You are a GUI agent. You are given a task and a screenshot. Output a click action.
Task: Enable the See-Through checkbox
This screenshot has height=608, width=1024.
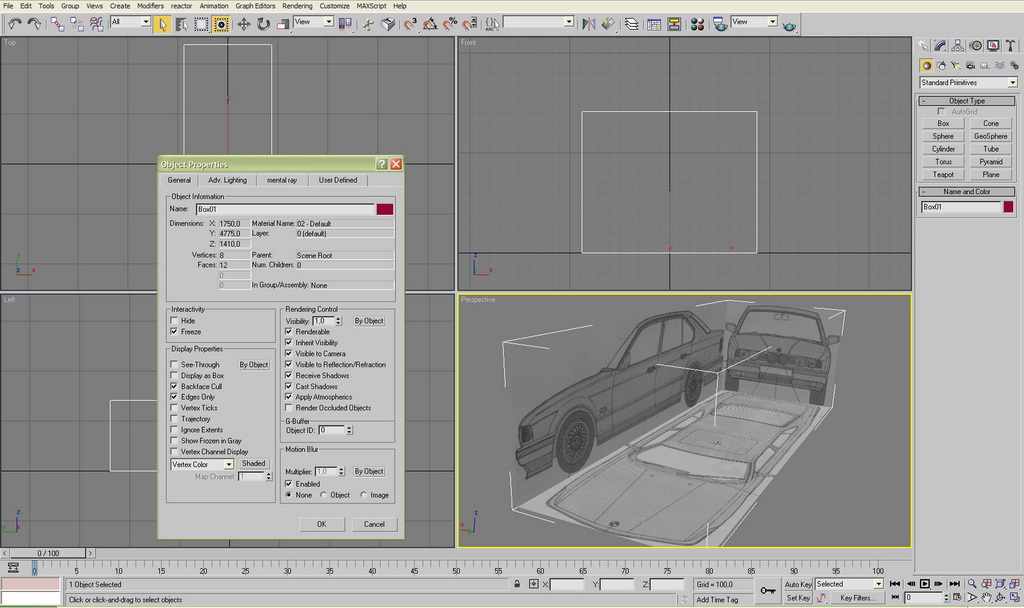point(175,365)
